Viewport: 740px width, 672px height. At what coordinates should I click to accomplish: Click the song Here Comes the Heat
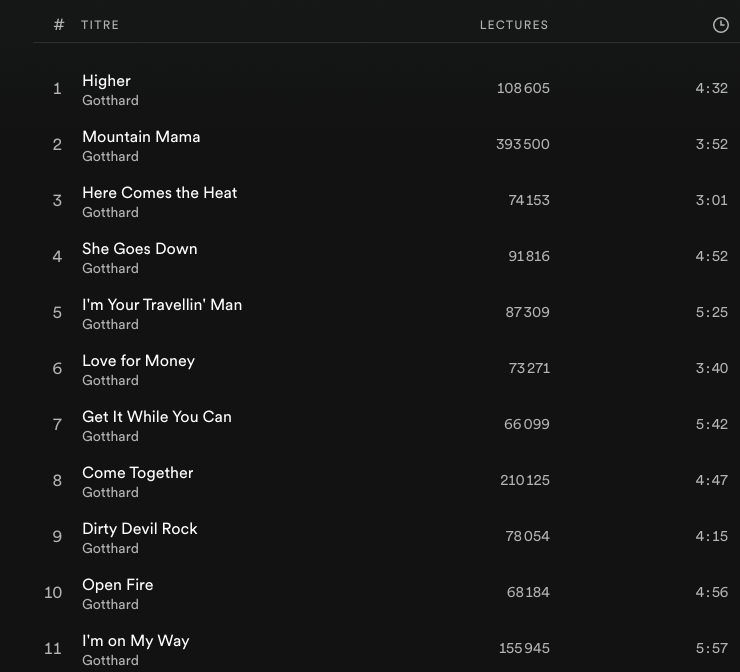pyautogui.click(x=160, y=193)
